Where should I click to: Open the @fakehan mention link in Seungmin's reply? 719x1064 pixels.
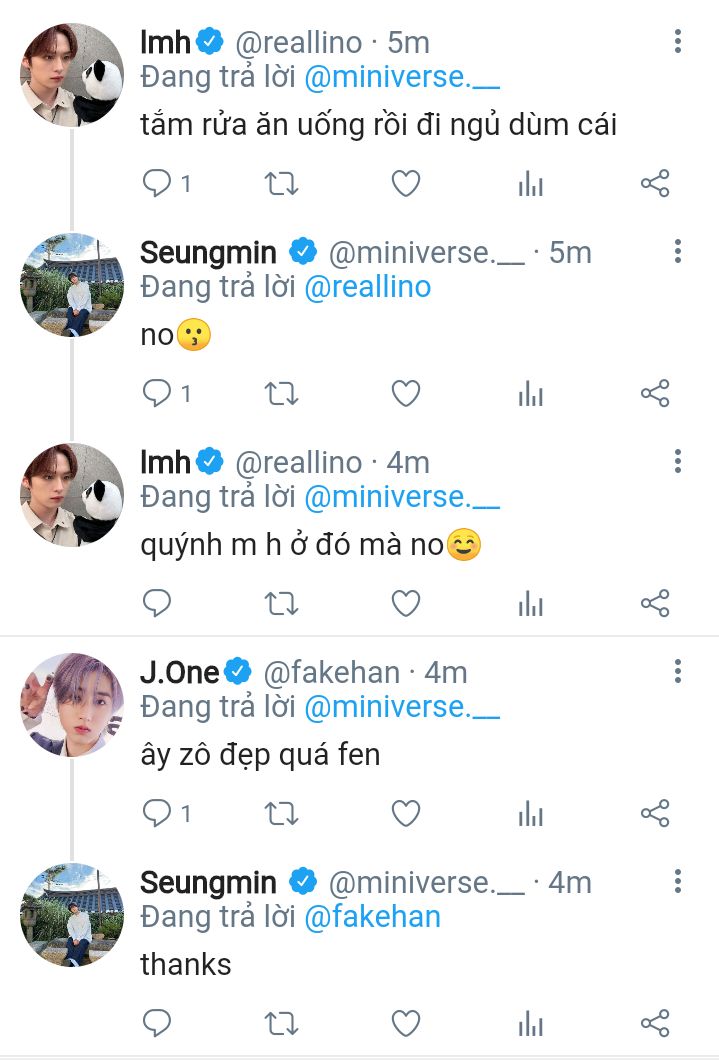point(371,917)
